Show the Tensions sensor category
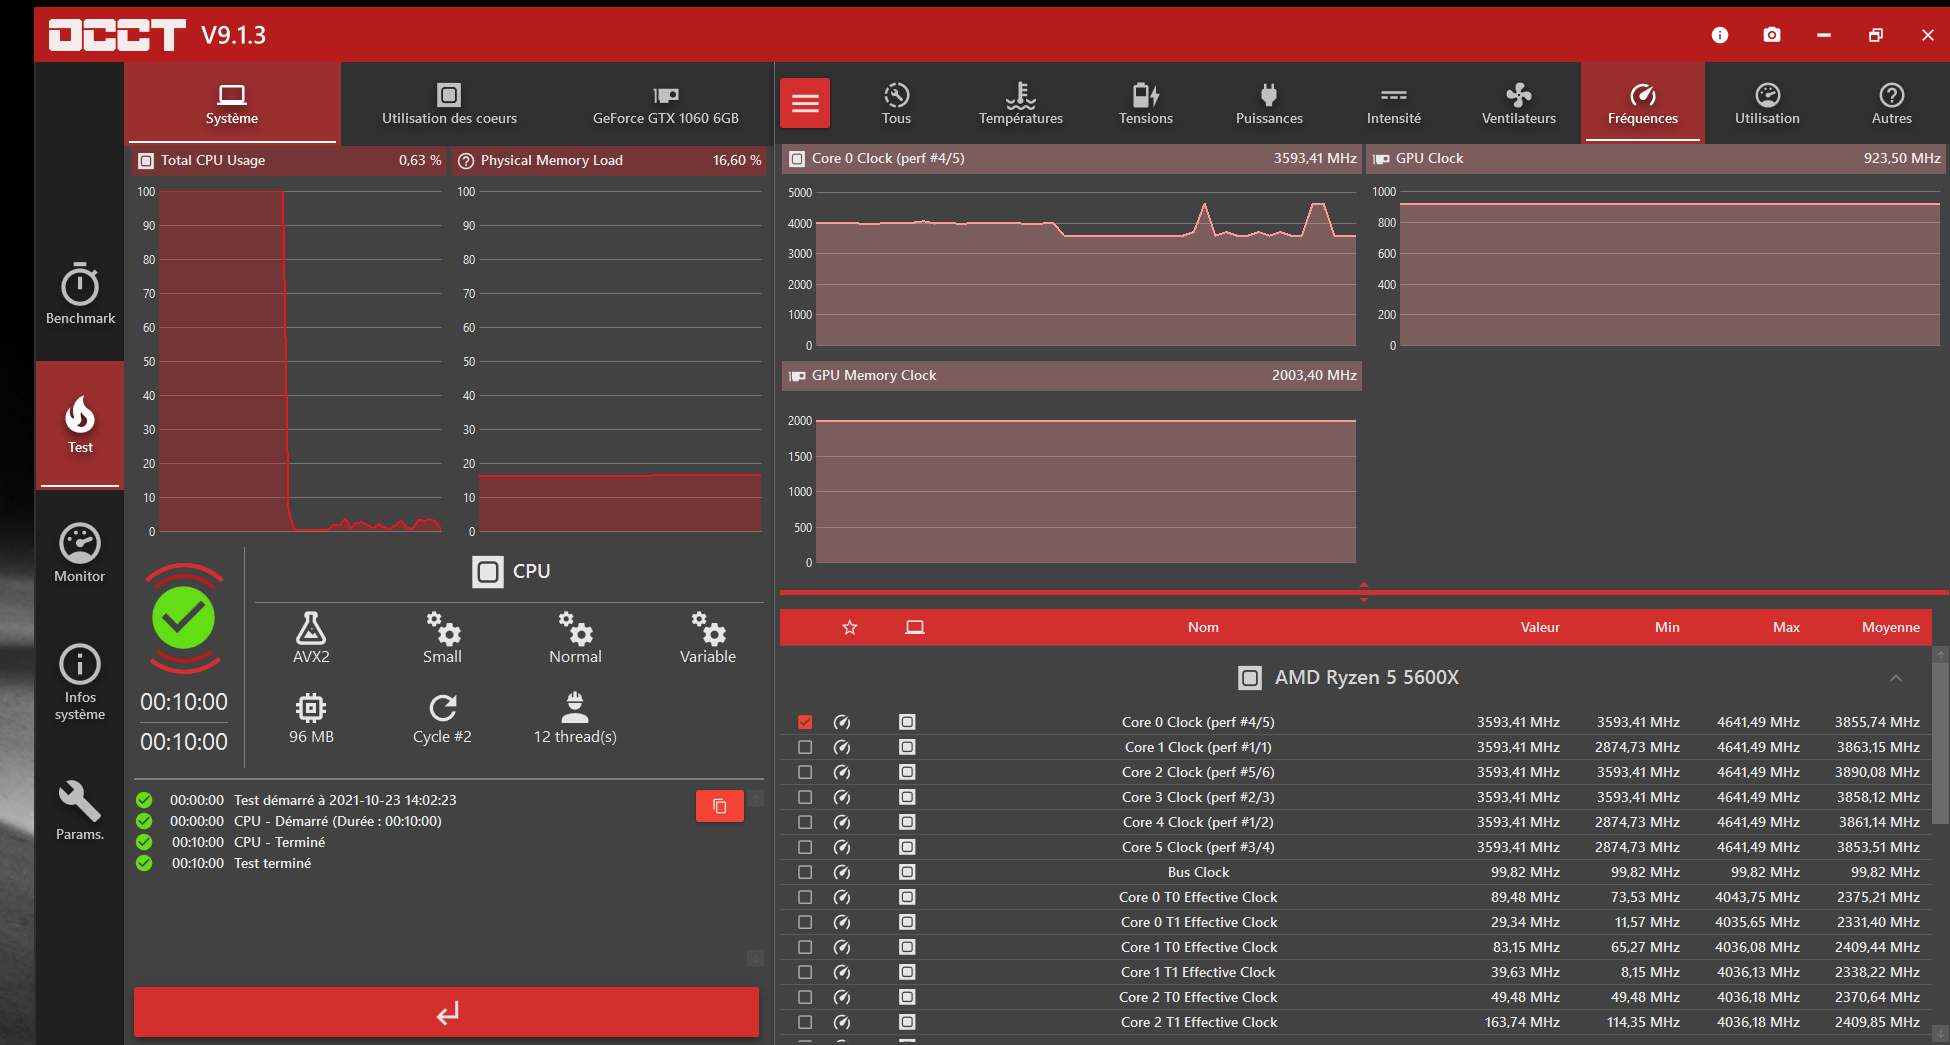Screen dimensions: 1950x1045 pos(1146,103)
